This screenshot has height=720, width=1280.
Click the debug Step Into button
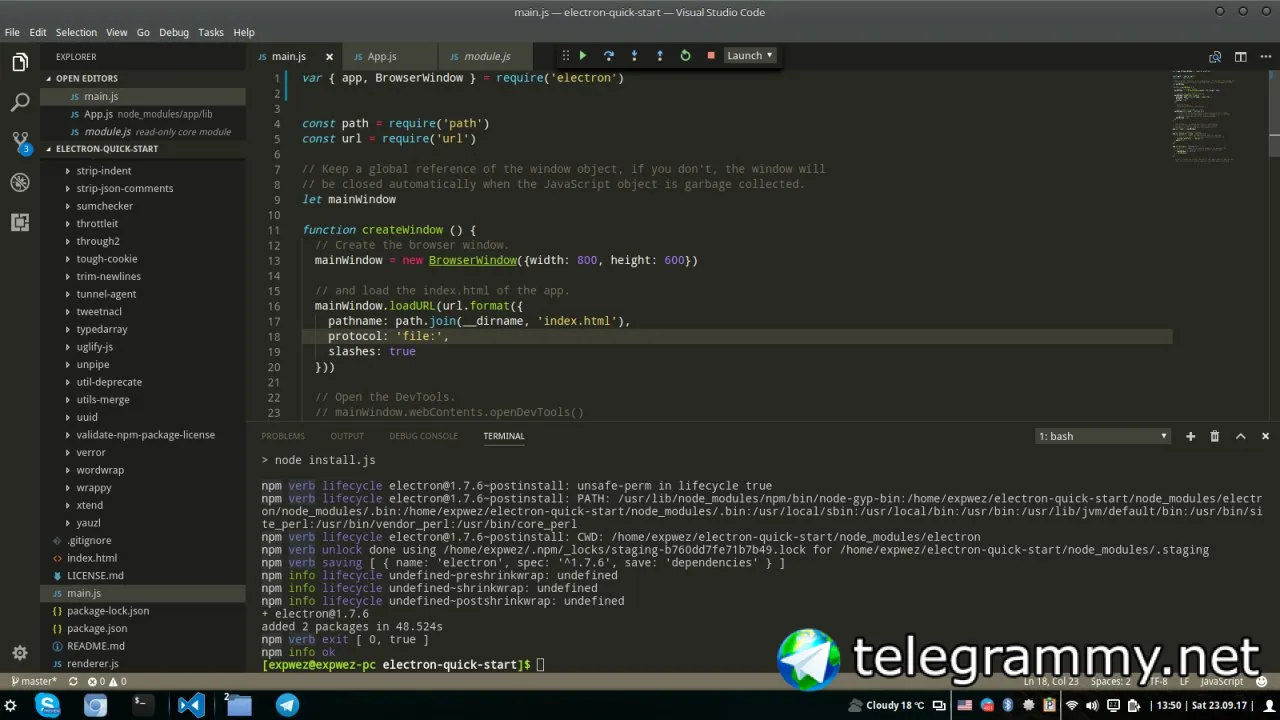point(634,56)
